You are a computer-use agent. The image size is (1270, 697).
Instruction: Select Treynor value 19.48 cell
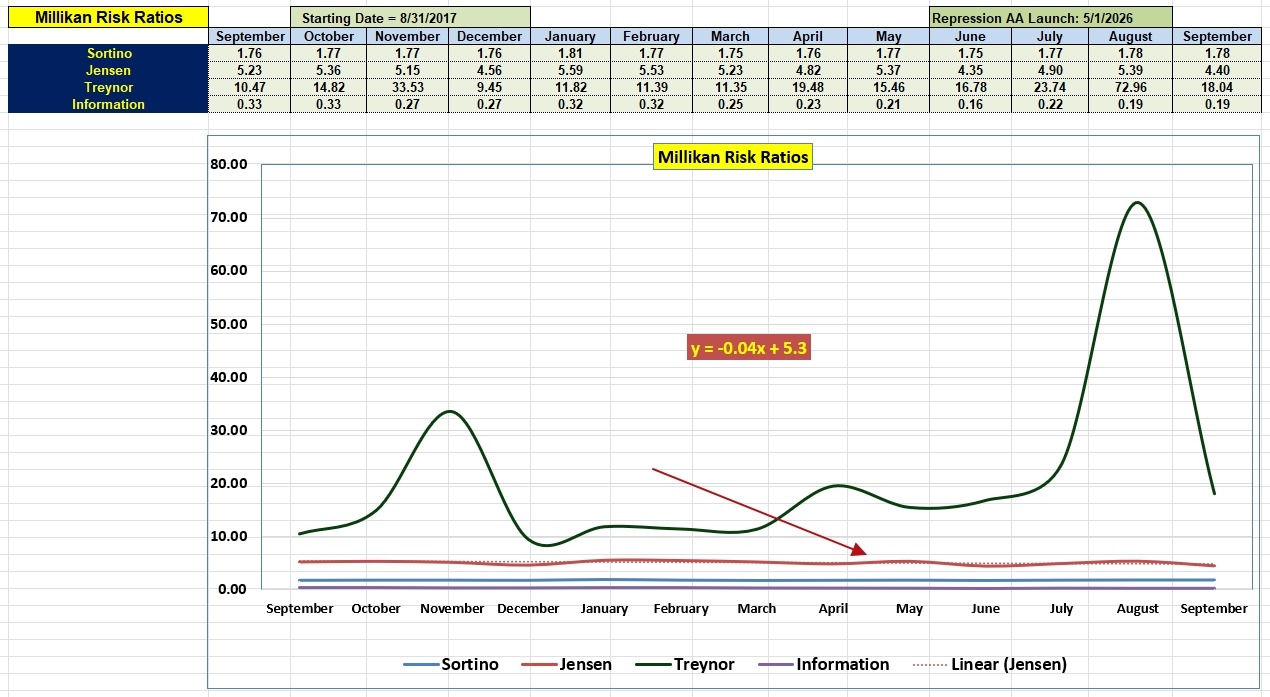pyautogui.click(x=808, y=87)
